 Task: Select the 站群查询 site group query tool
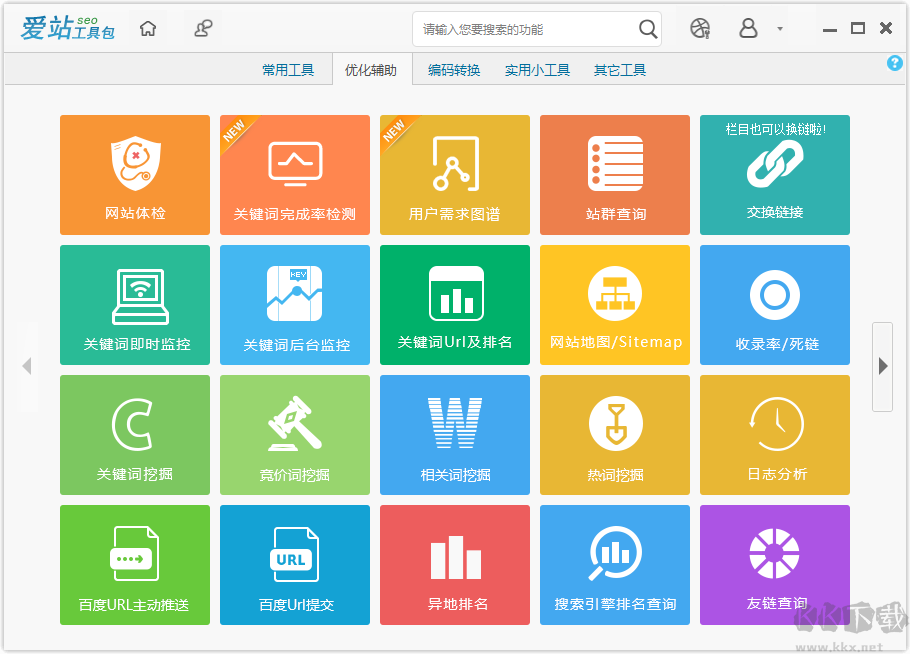[x=614, y=175]
